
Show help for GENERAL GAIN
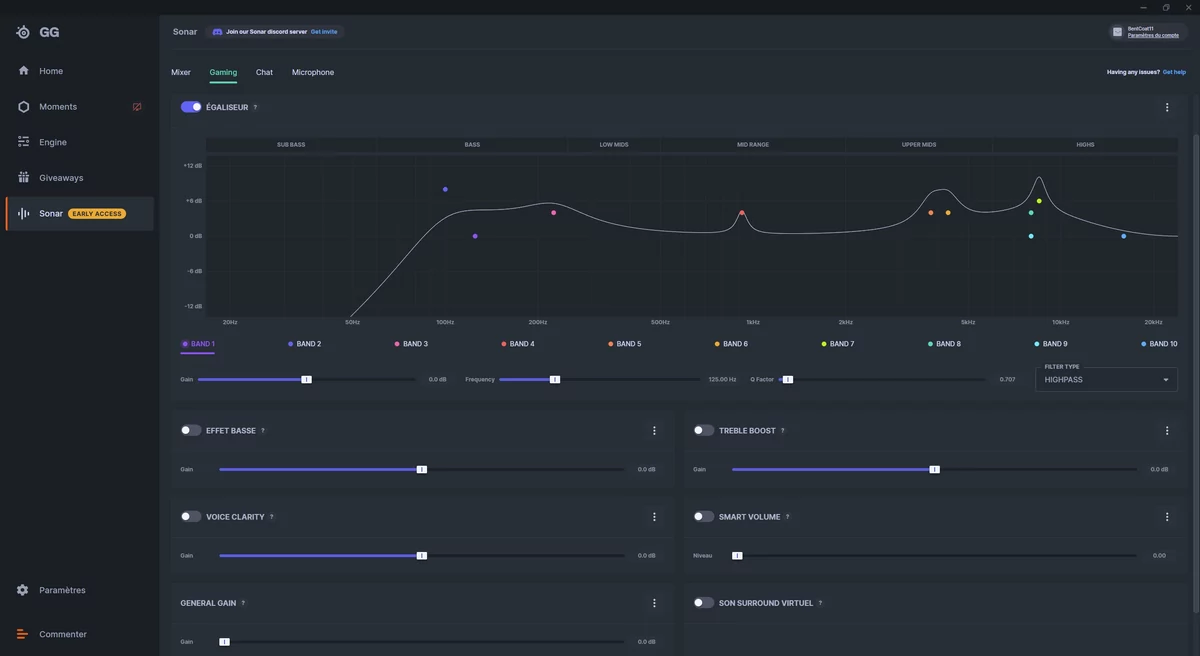coord(243,603)
